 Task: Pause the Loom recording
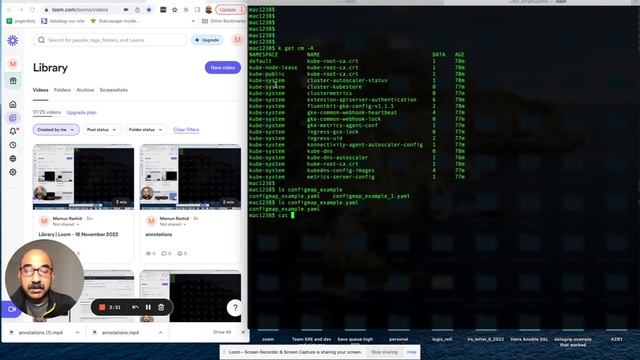click(148, 307)
